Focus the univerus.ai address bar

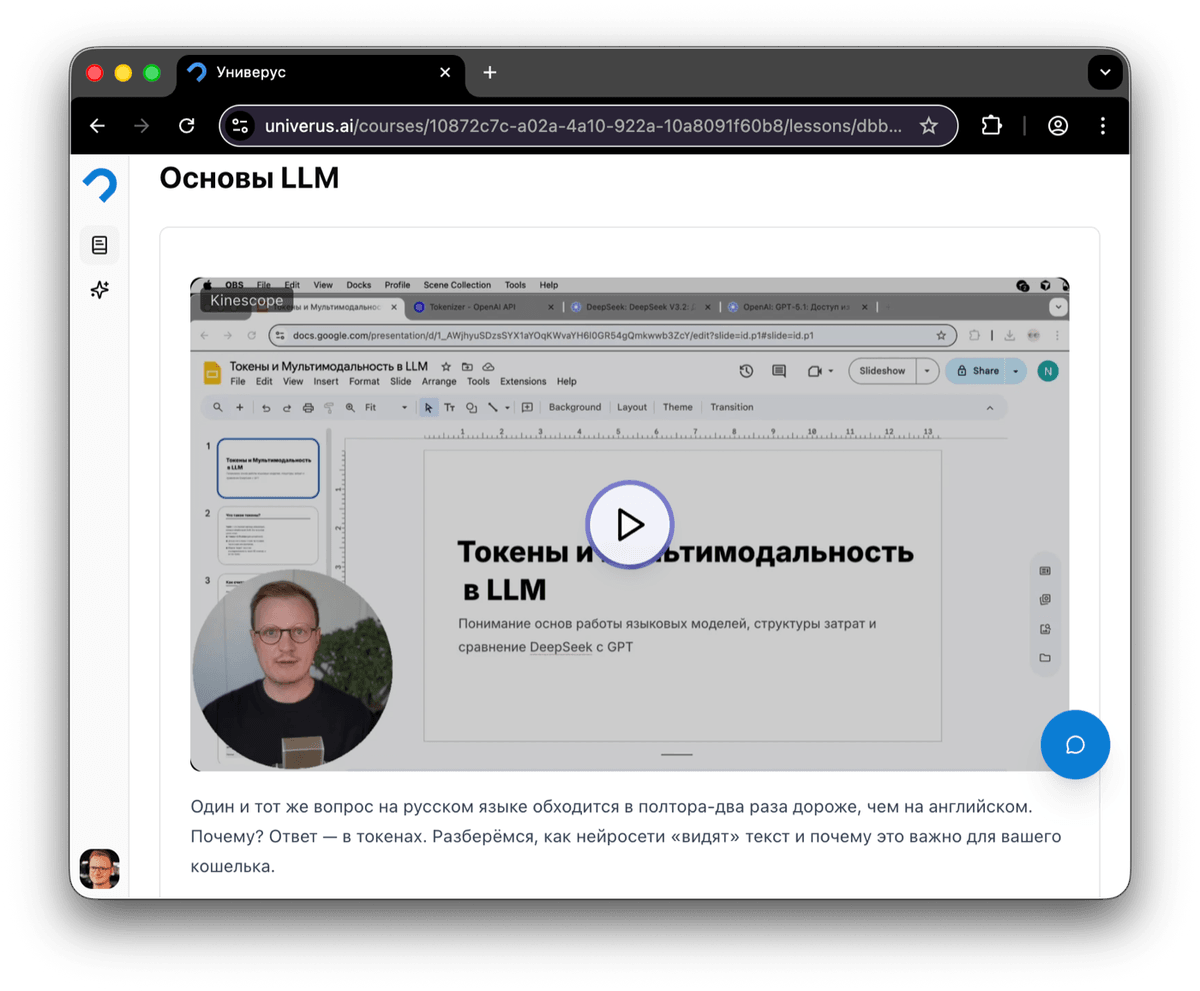click(x=580, y=126)
